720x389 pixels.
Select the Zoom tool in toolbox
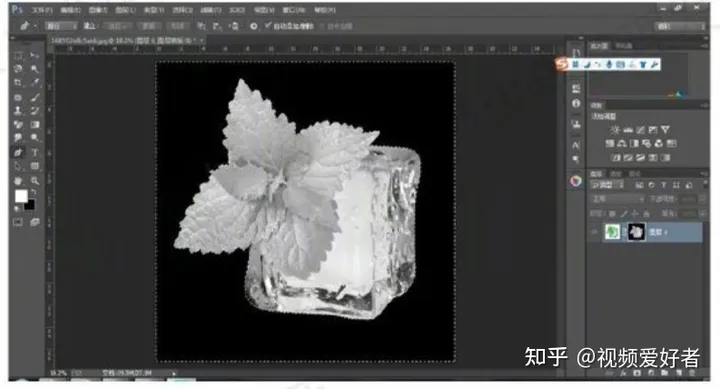coord(34,180)
